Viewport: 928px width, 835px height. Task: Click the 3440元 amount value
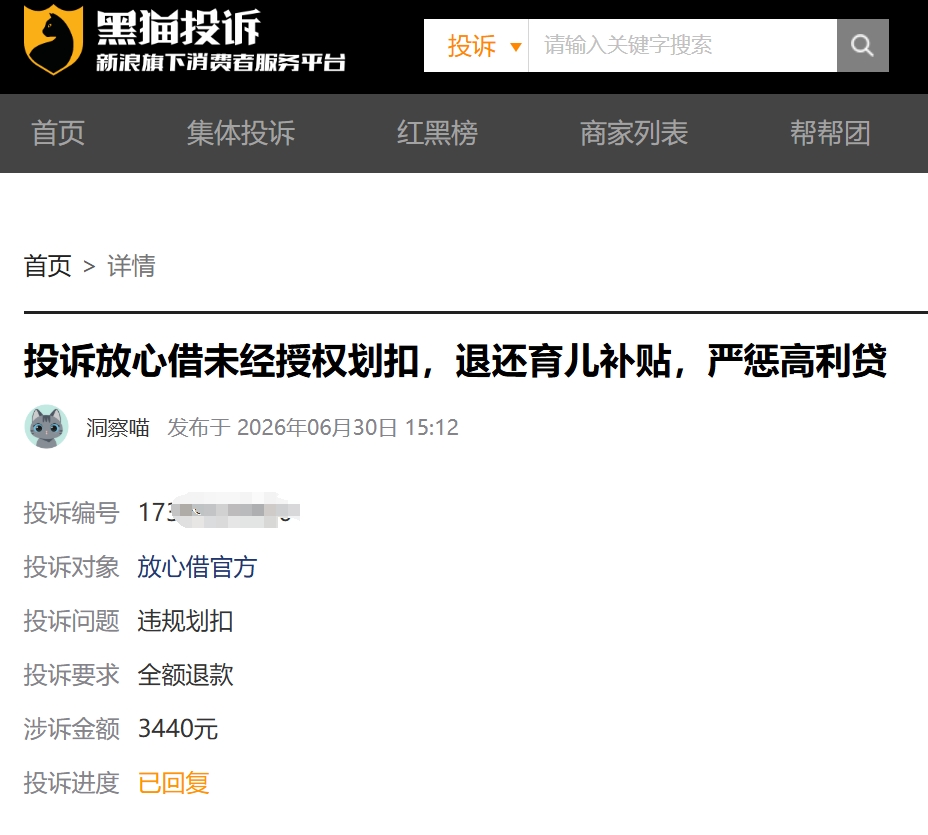[x=178, y=728]
